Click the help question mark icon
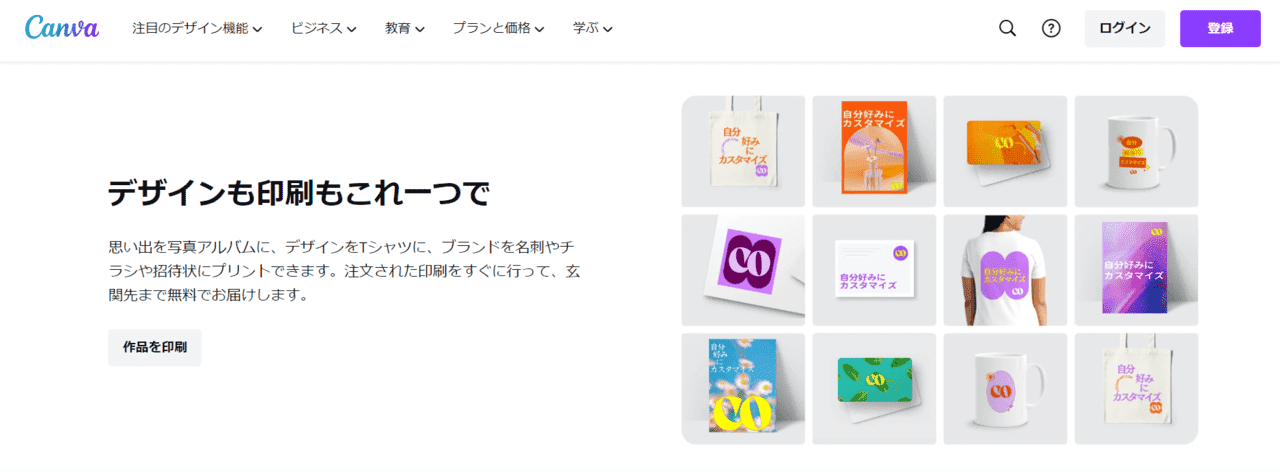 click(x=1051, y=28)
